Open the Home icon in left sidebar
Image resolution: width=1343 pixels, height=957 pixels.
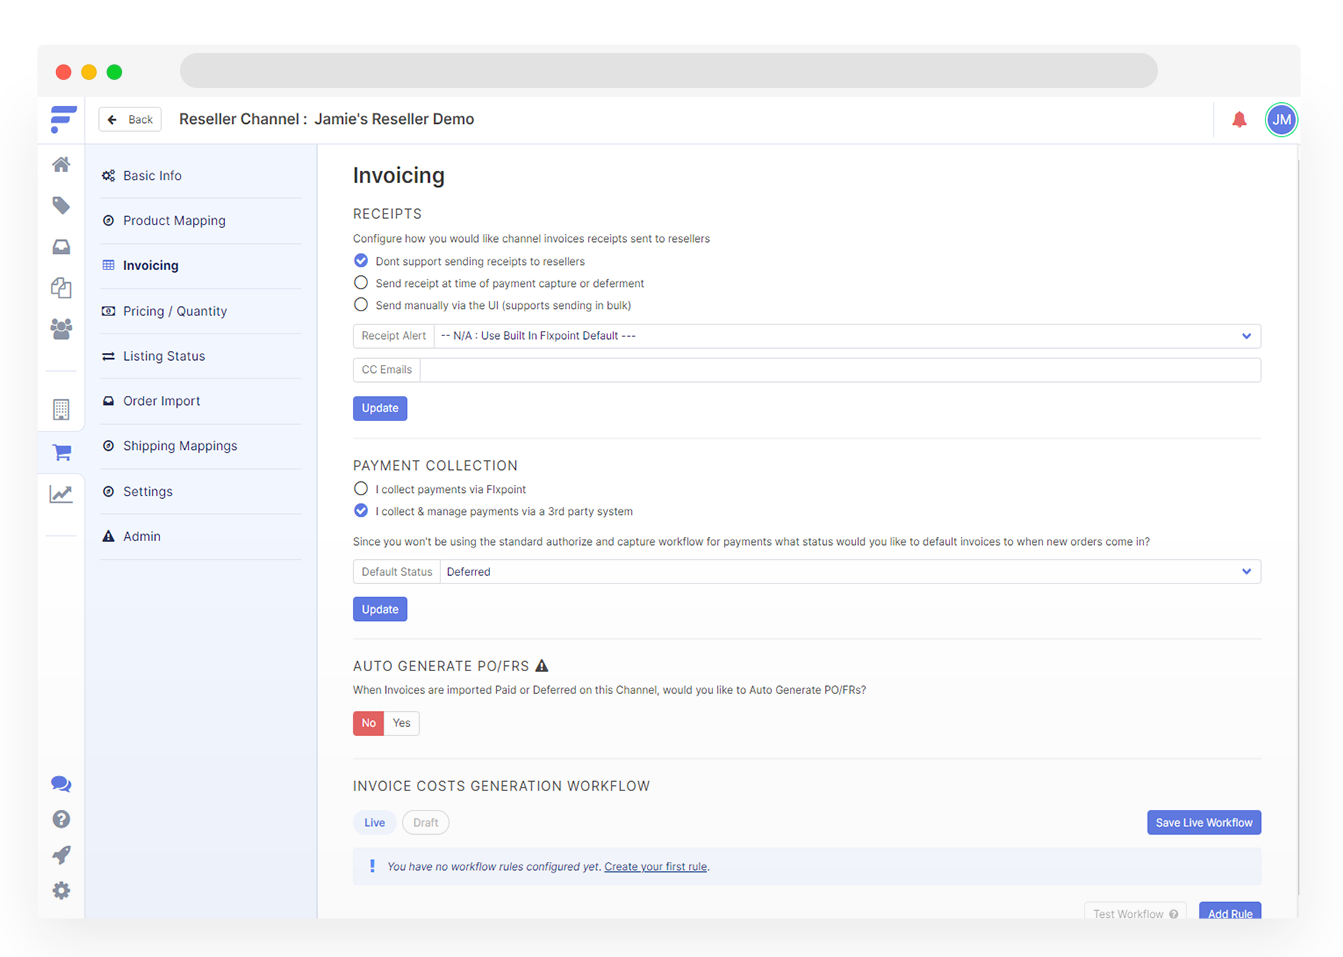[x=61, y=165]
